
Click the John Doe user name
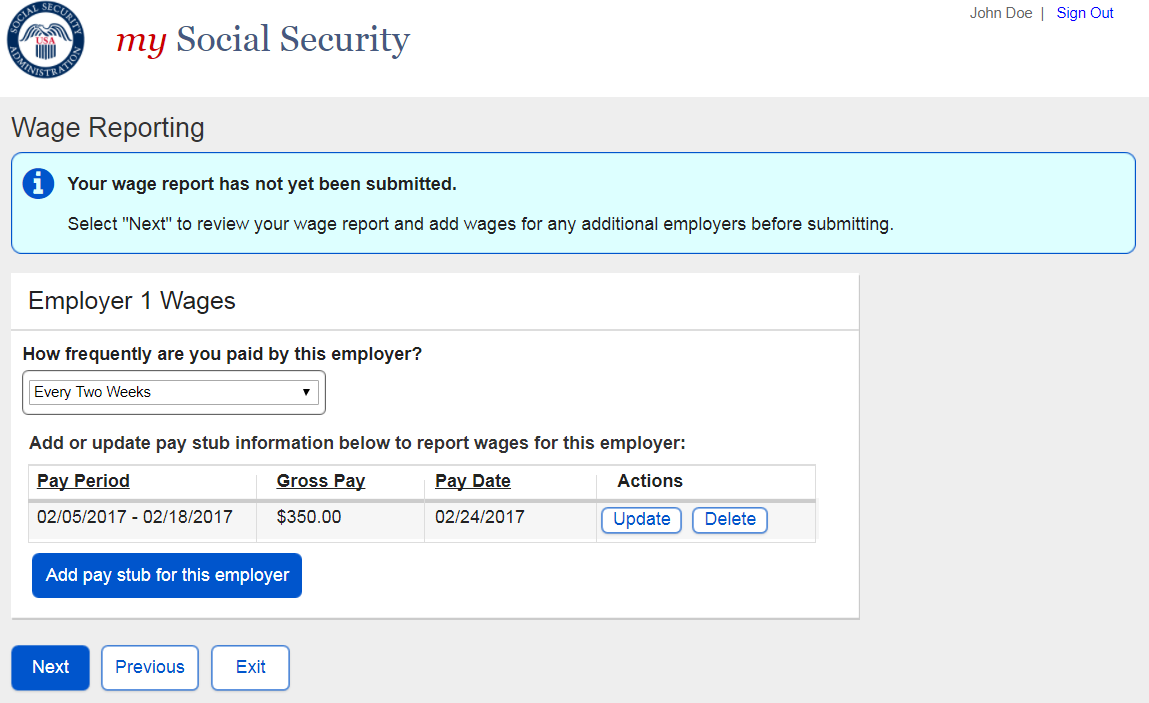(1000, 13)
